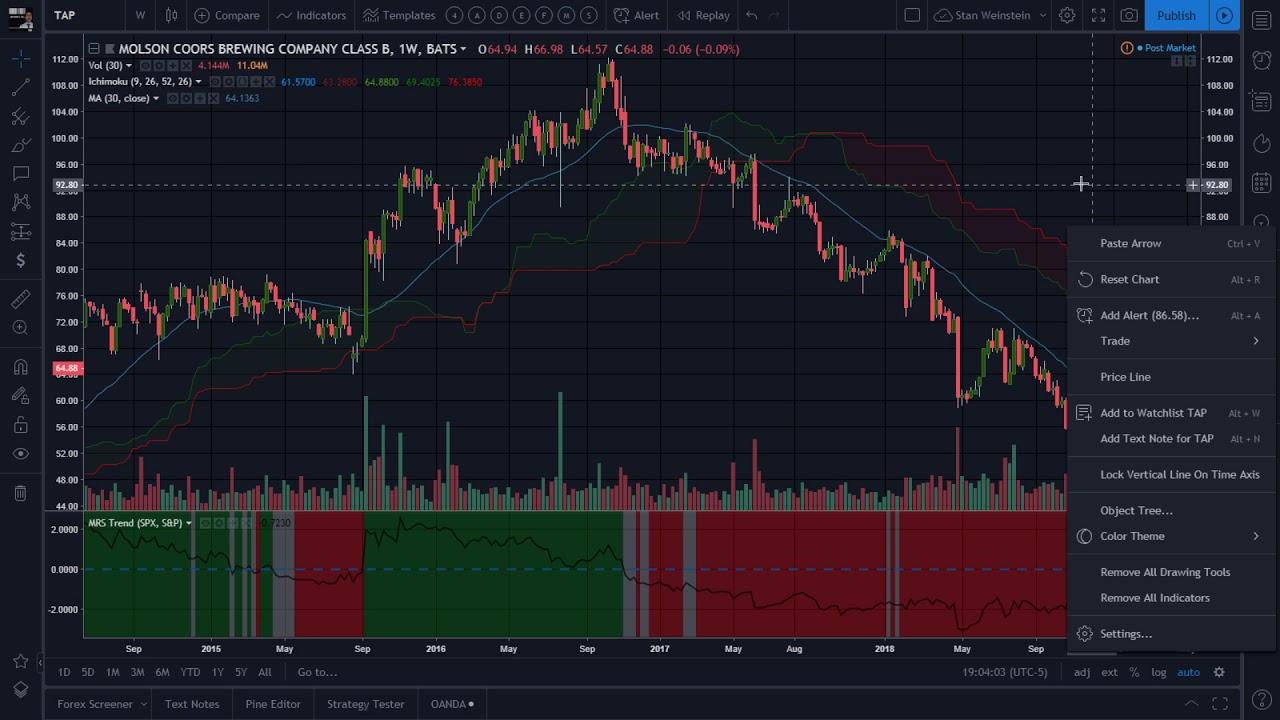This screenshot has width=1280, height=720.
Task: Open the object tree layers icon
Action: (20, 690)
